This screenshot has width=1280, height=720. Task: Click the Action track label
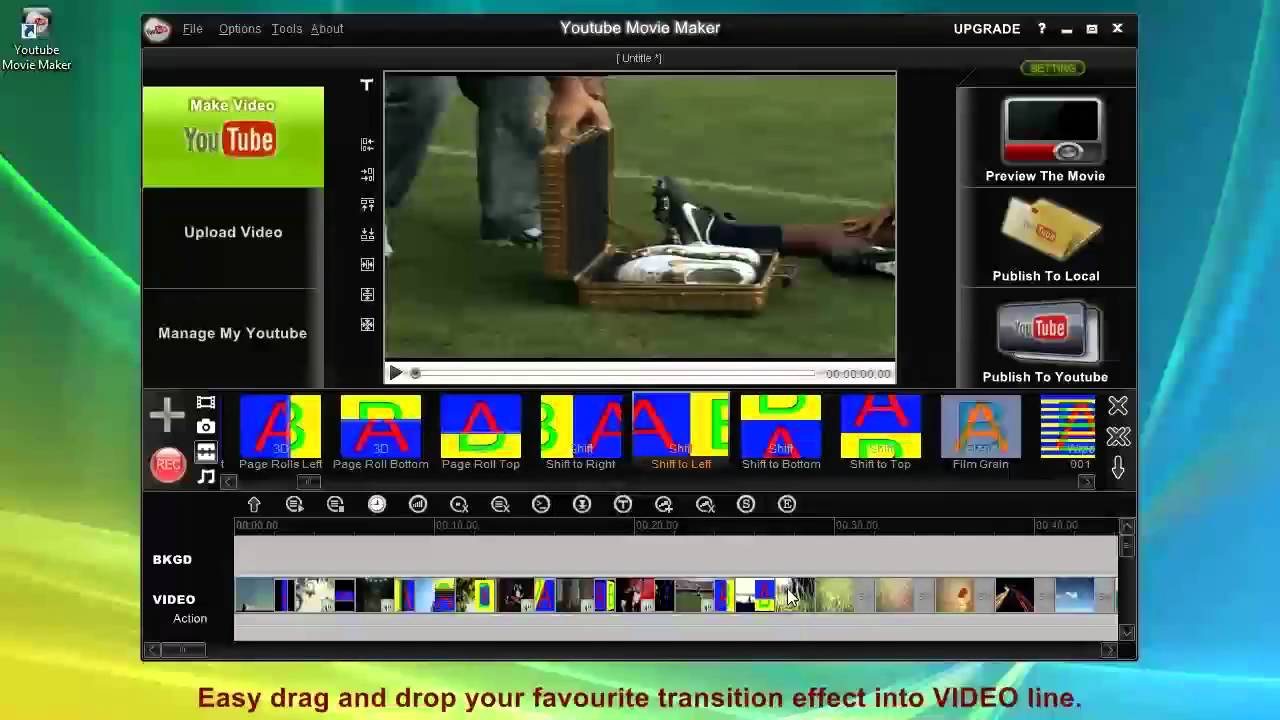[x=190, y=619]
